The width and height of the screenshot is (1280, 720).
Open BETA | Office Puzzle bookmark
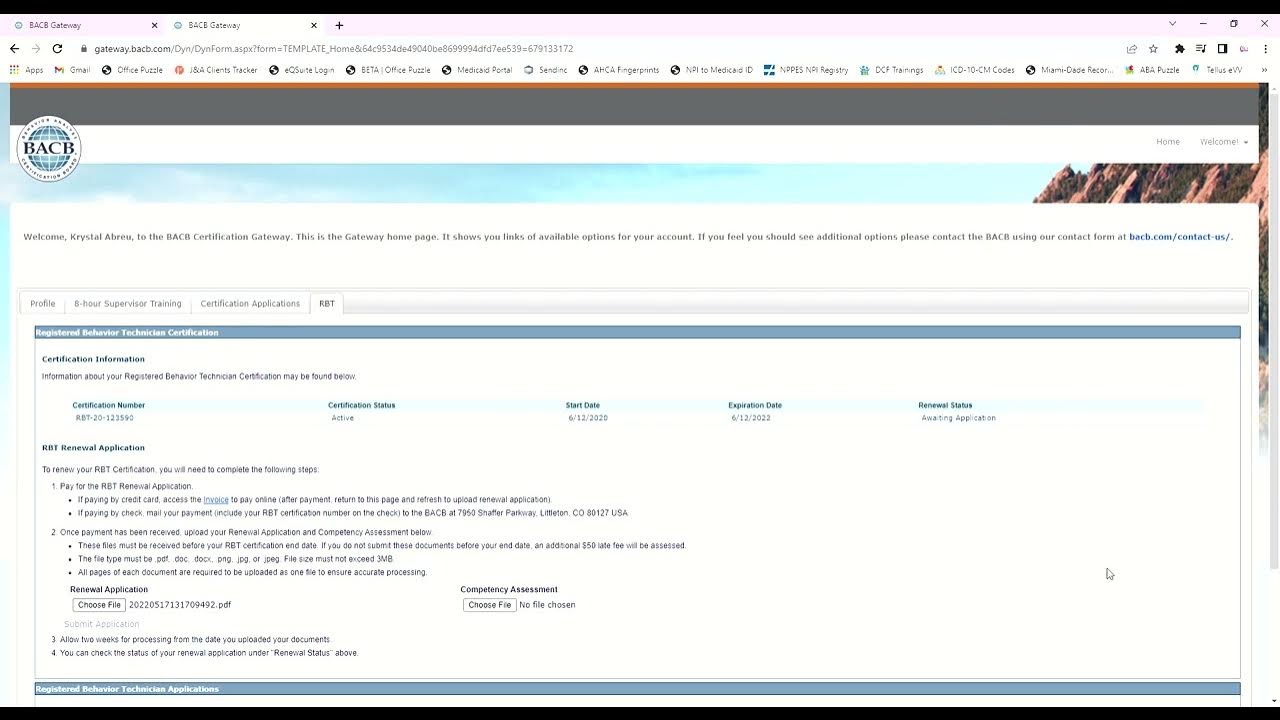coord(388,70)
